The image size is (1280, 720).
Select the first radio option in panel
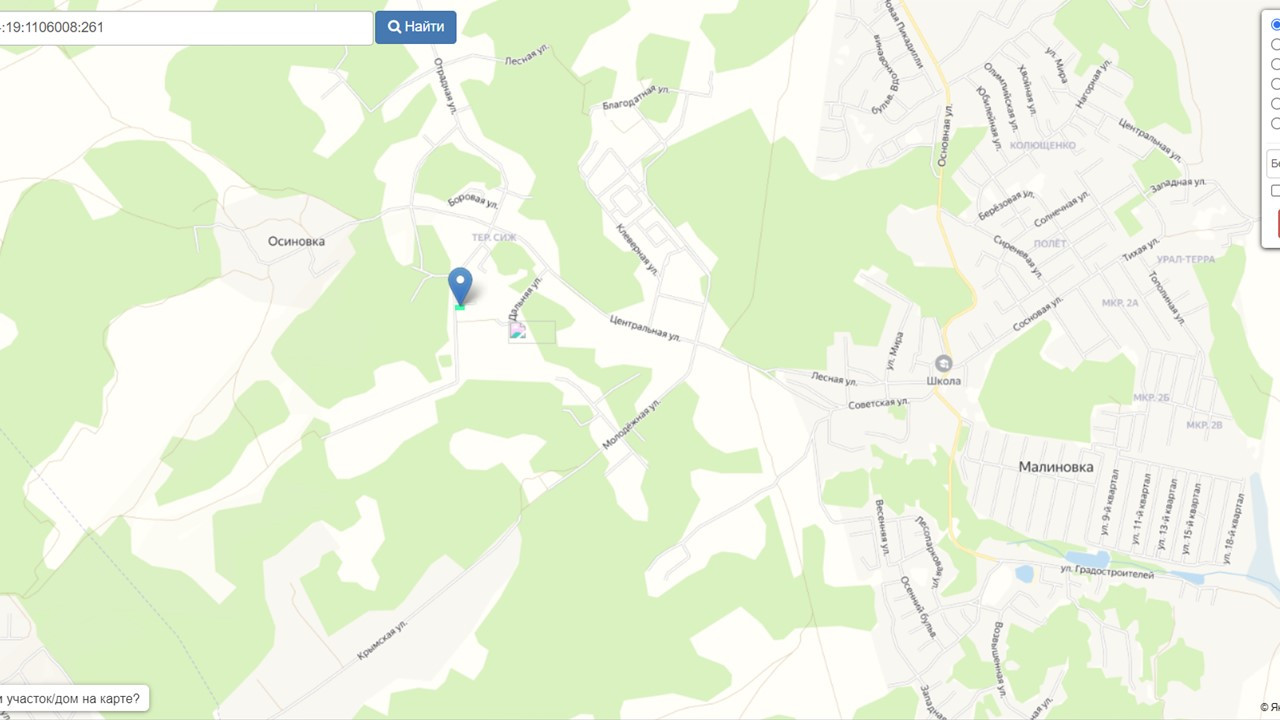(x=1275, y=25)
